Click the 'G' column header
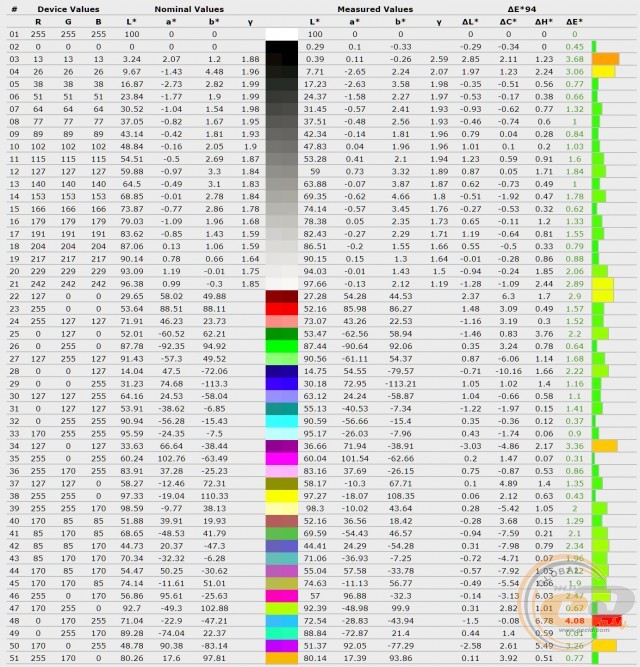Viewport: 640px width, 667px height. [68, 22]
